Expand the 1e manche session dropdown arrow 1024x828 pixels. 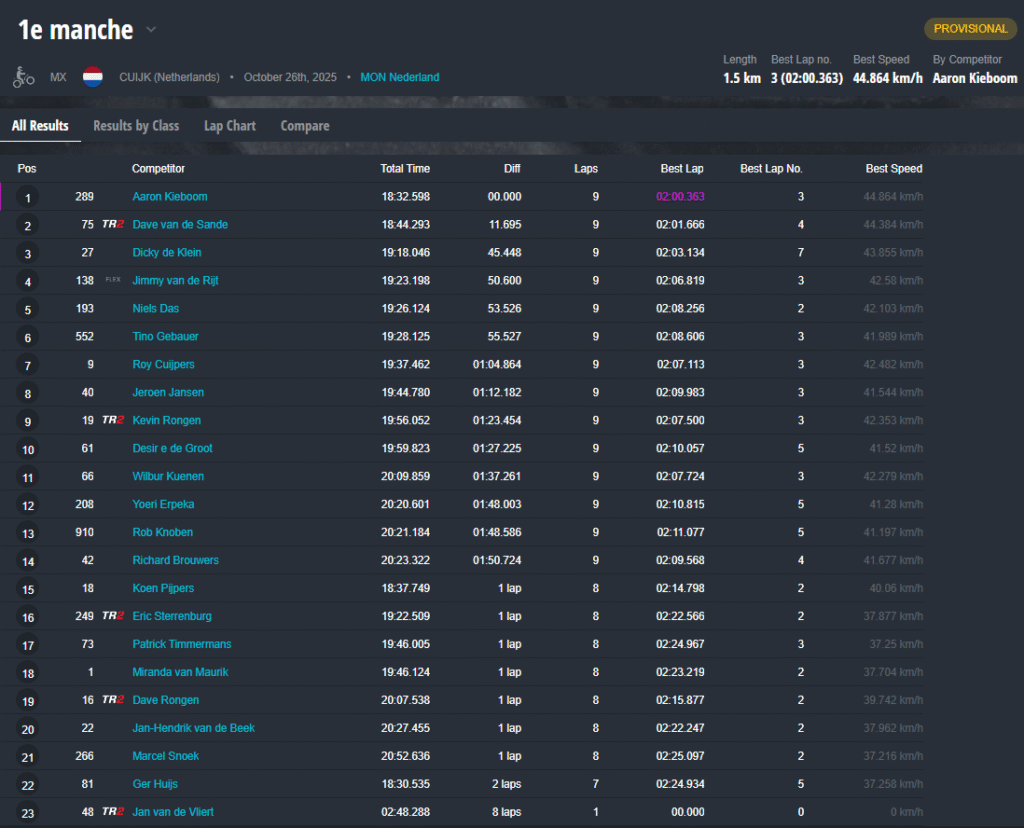(x=151, y=30)
